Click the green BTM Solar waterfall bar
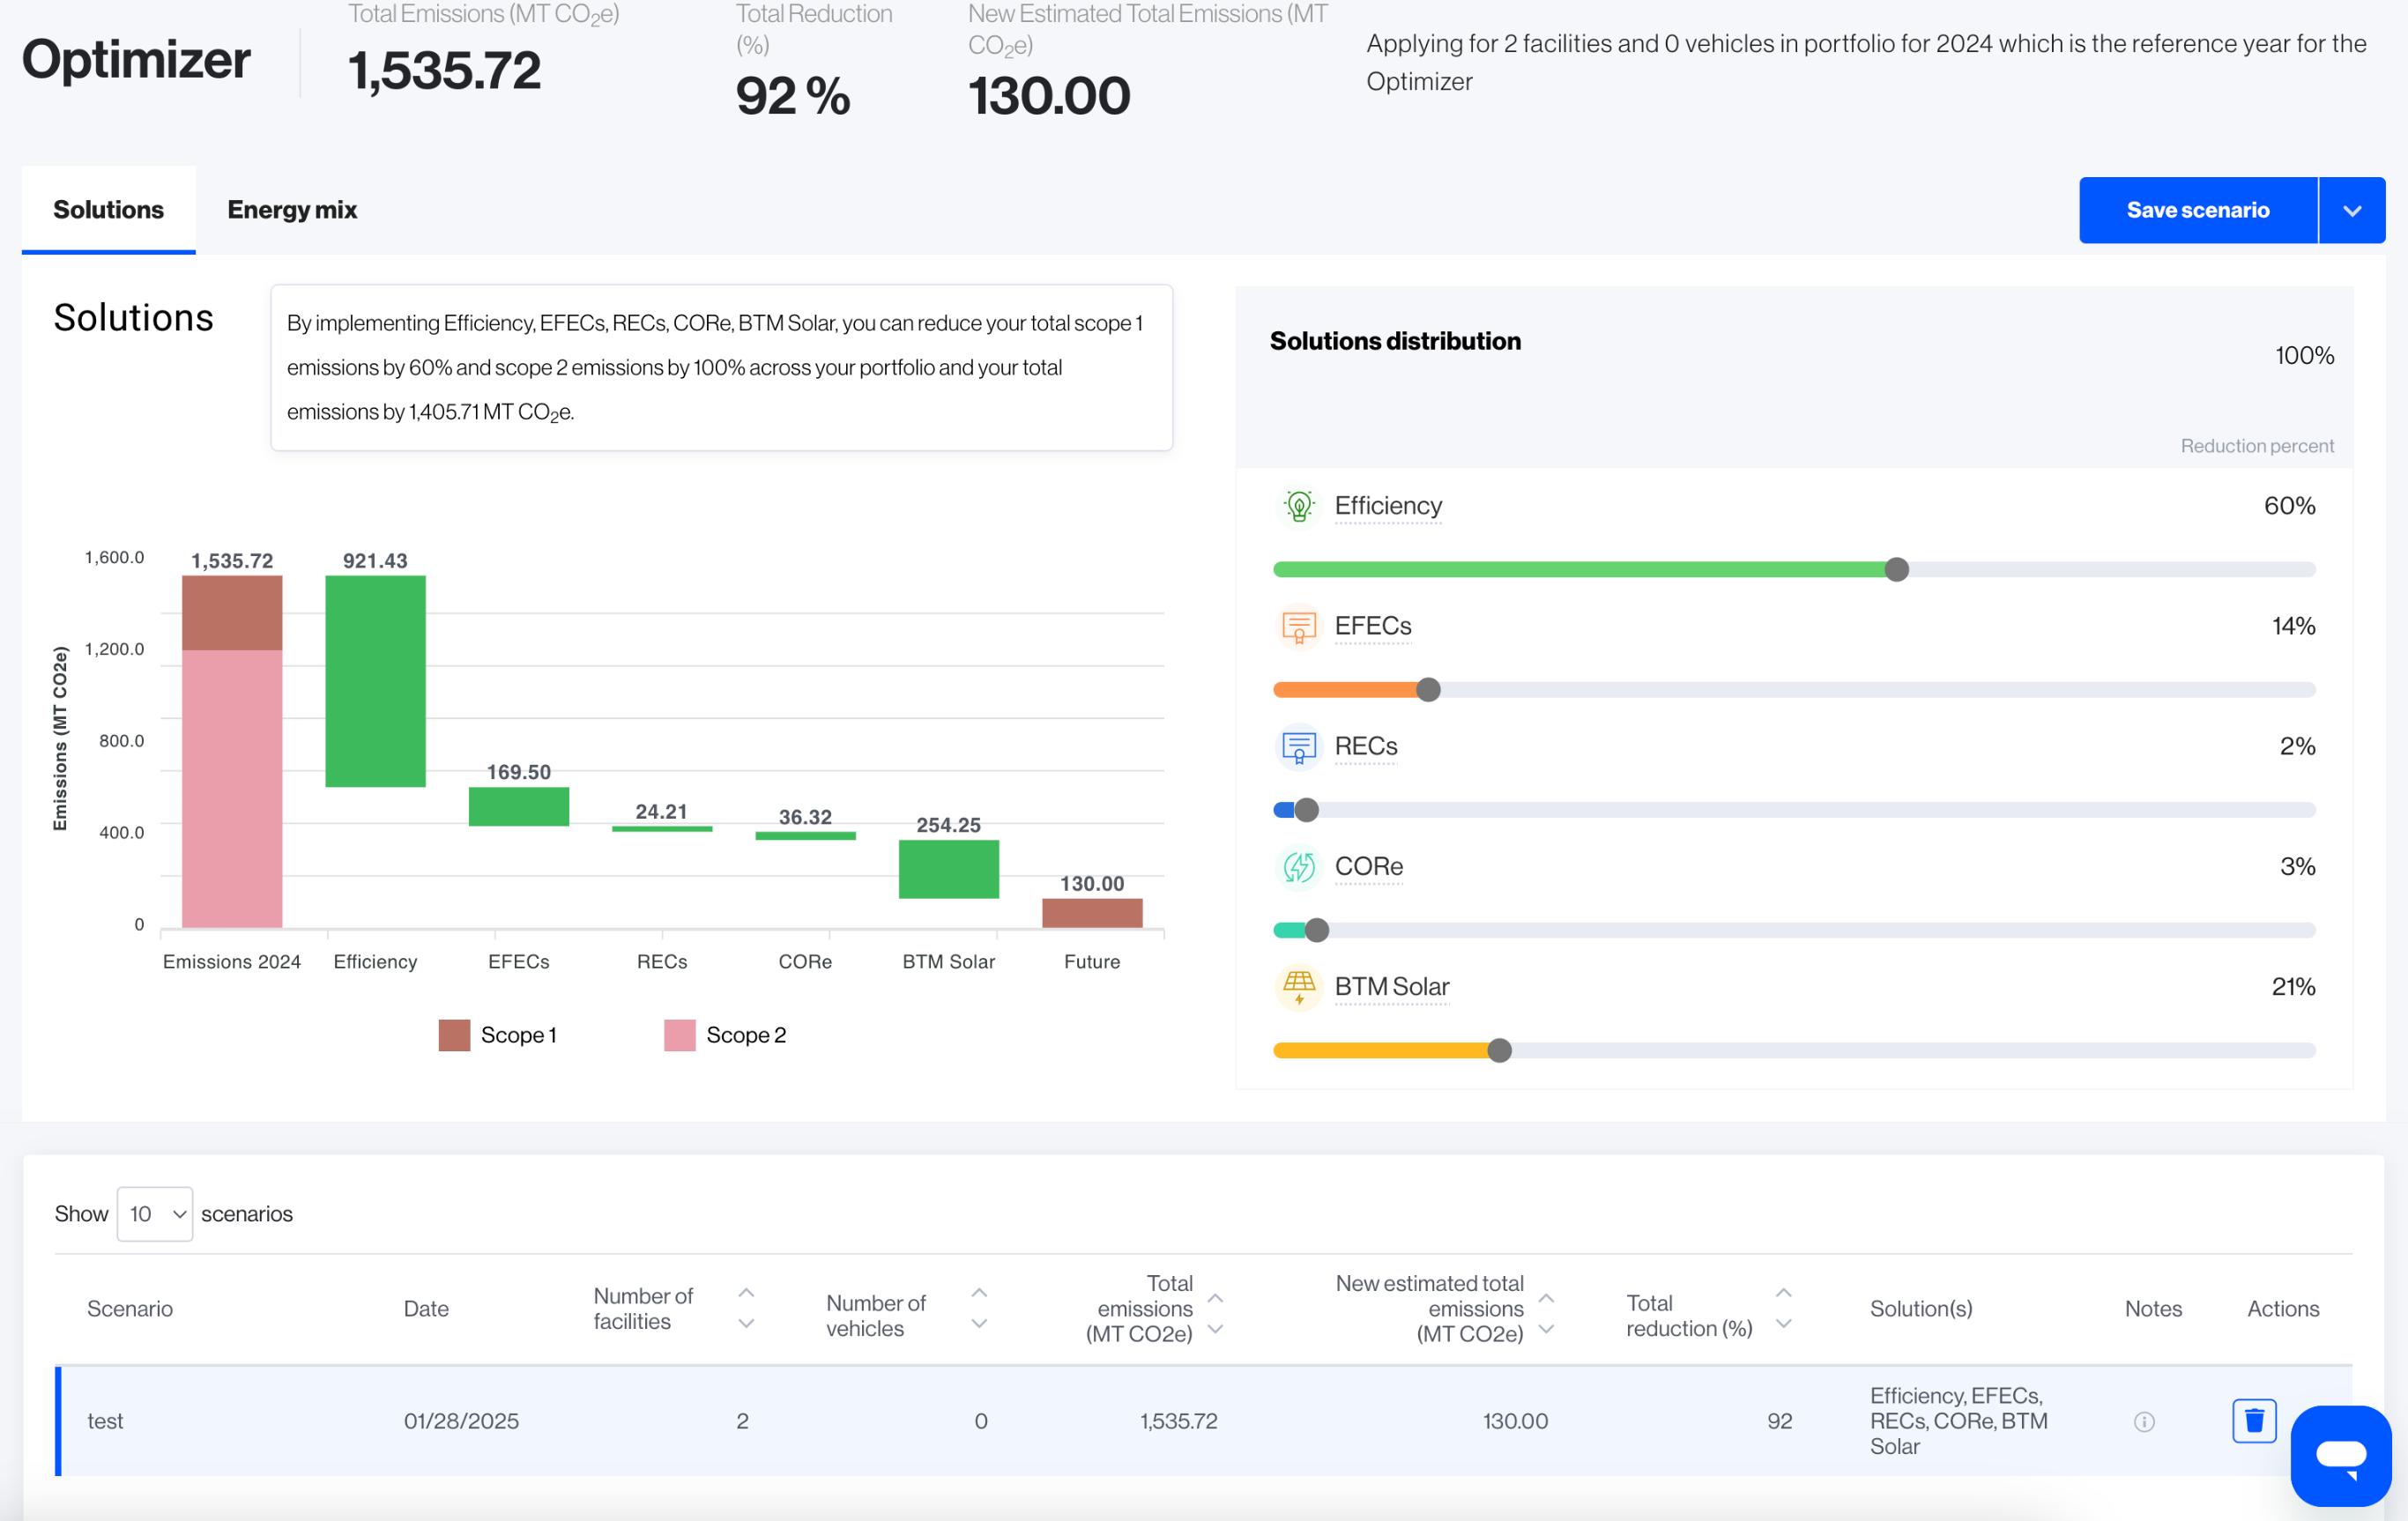This screenshot has height=1521, width=2408. [x=949, y=869]
